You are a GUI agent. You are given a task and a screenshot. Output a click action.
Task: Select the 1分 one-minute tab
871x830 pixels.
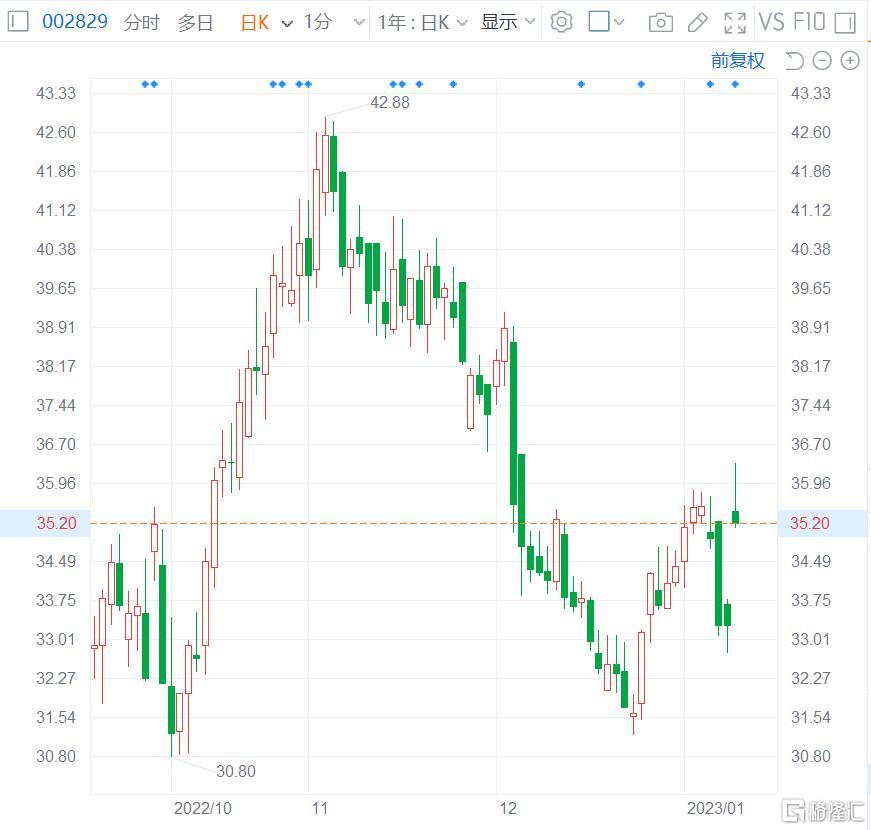pos(318,22)
